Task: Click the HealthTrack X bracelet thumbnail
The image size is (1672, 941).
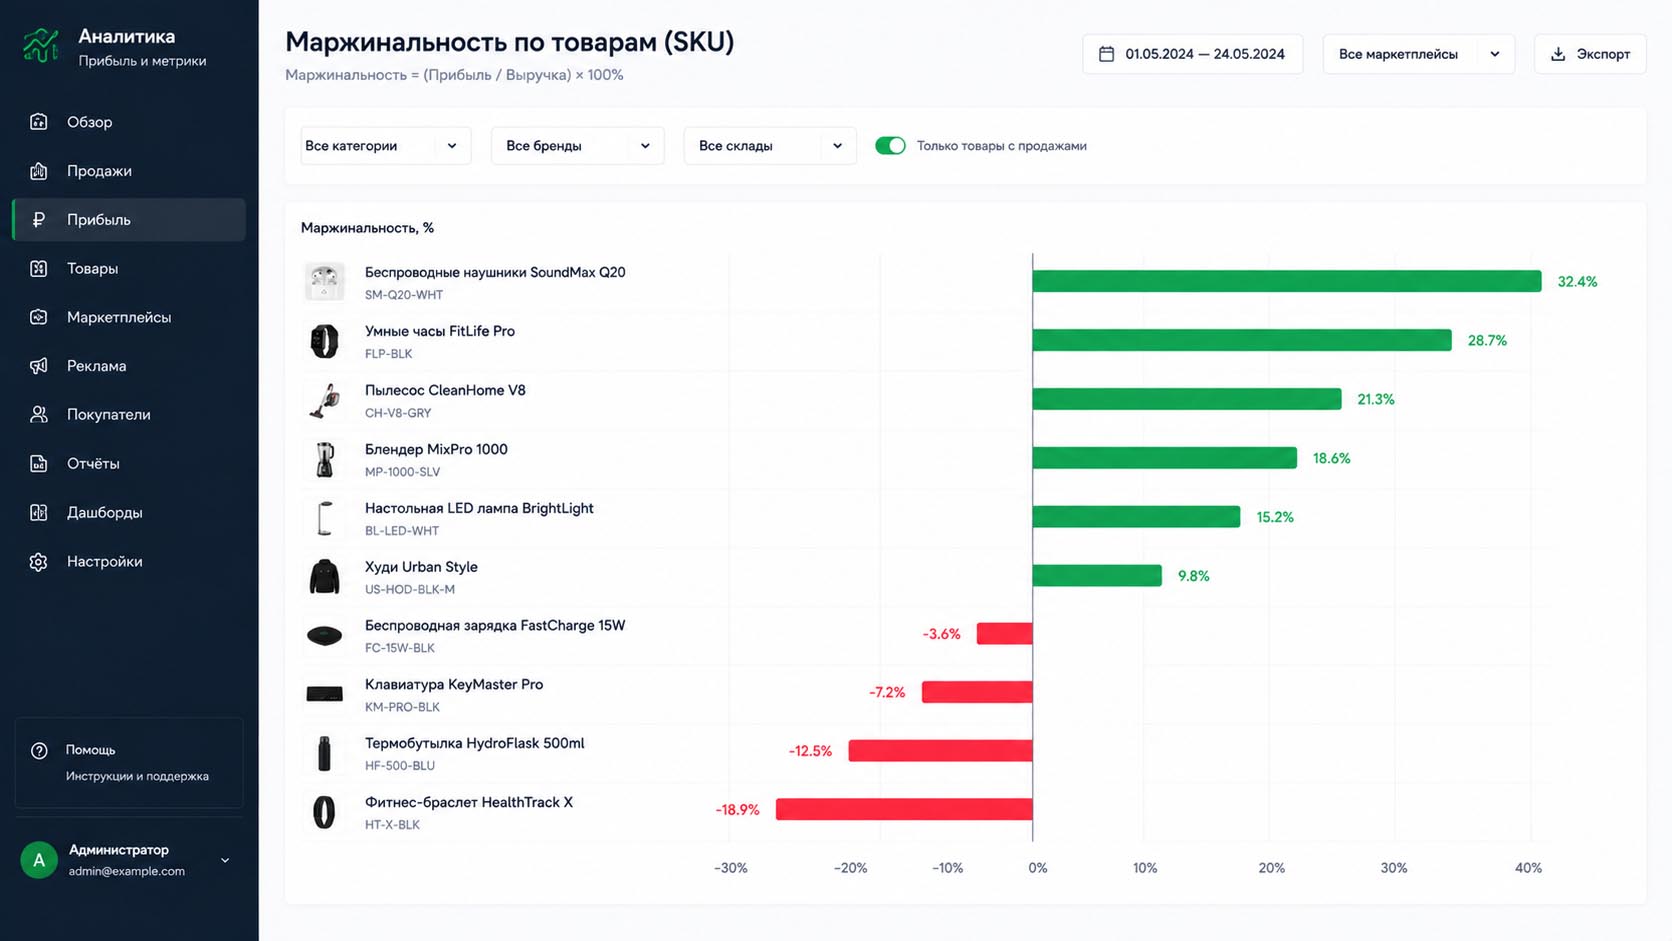Action: coord(324,812)
